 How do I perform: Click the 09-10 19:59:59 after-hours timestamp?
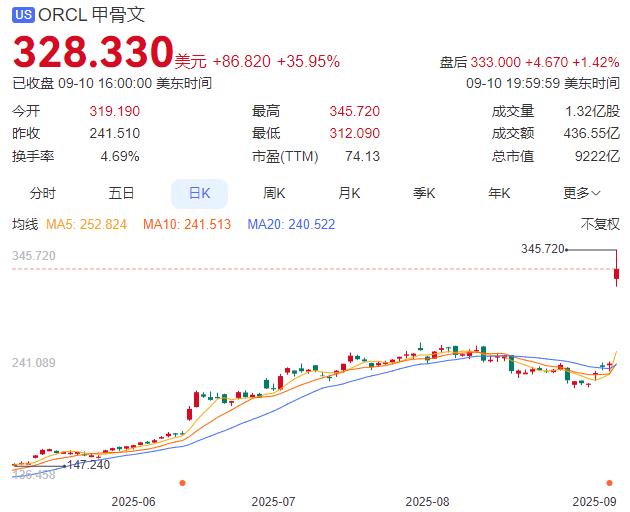coord(543,84)
